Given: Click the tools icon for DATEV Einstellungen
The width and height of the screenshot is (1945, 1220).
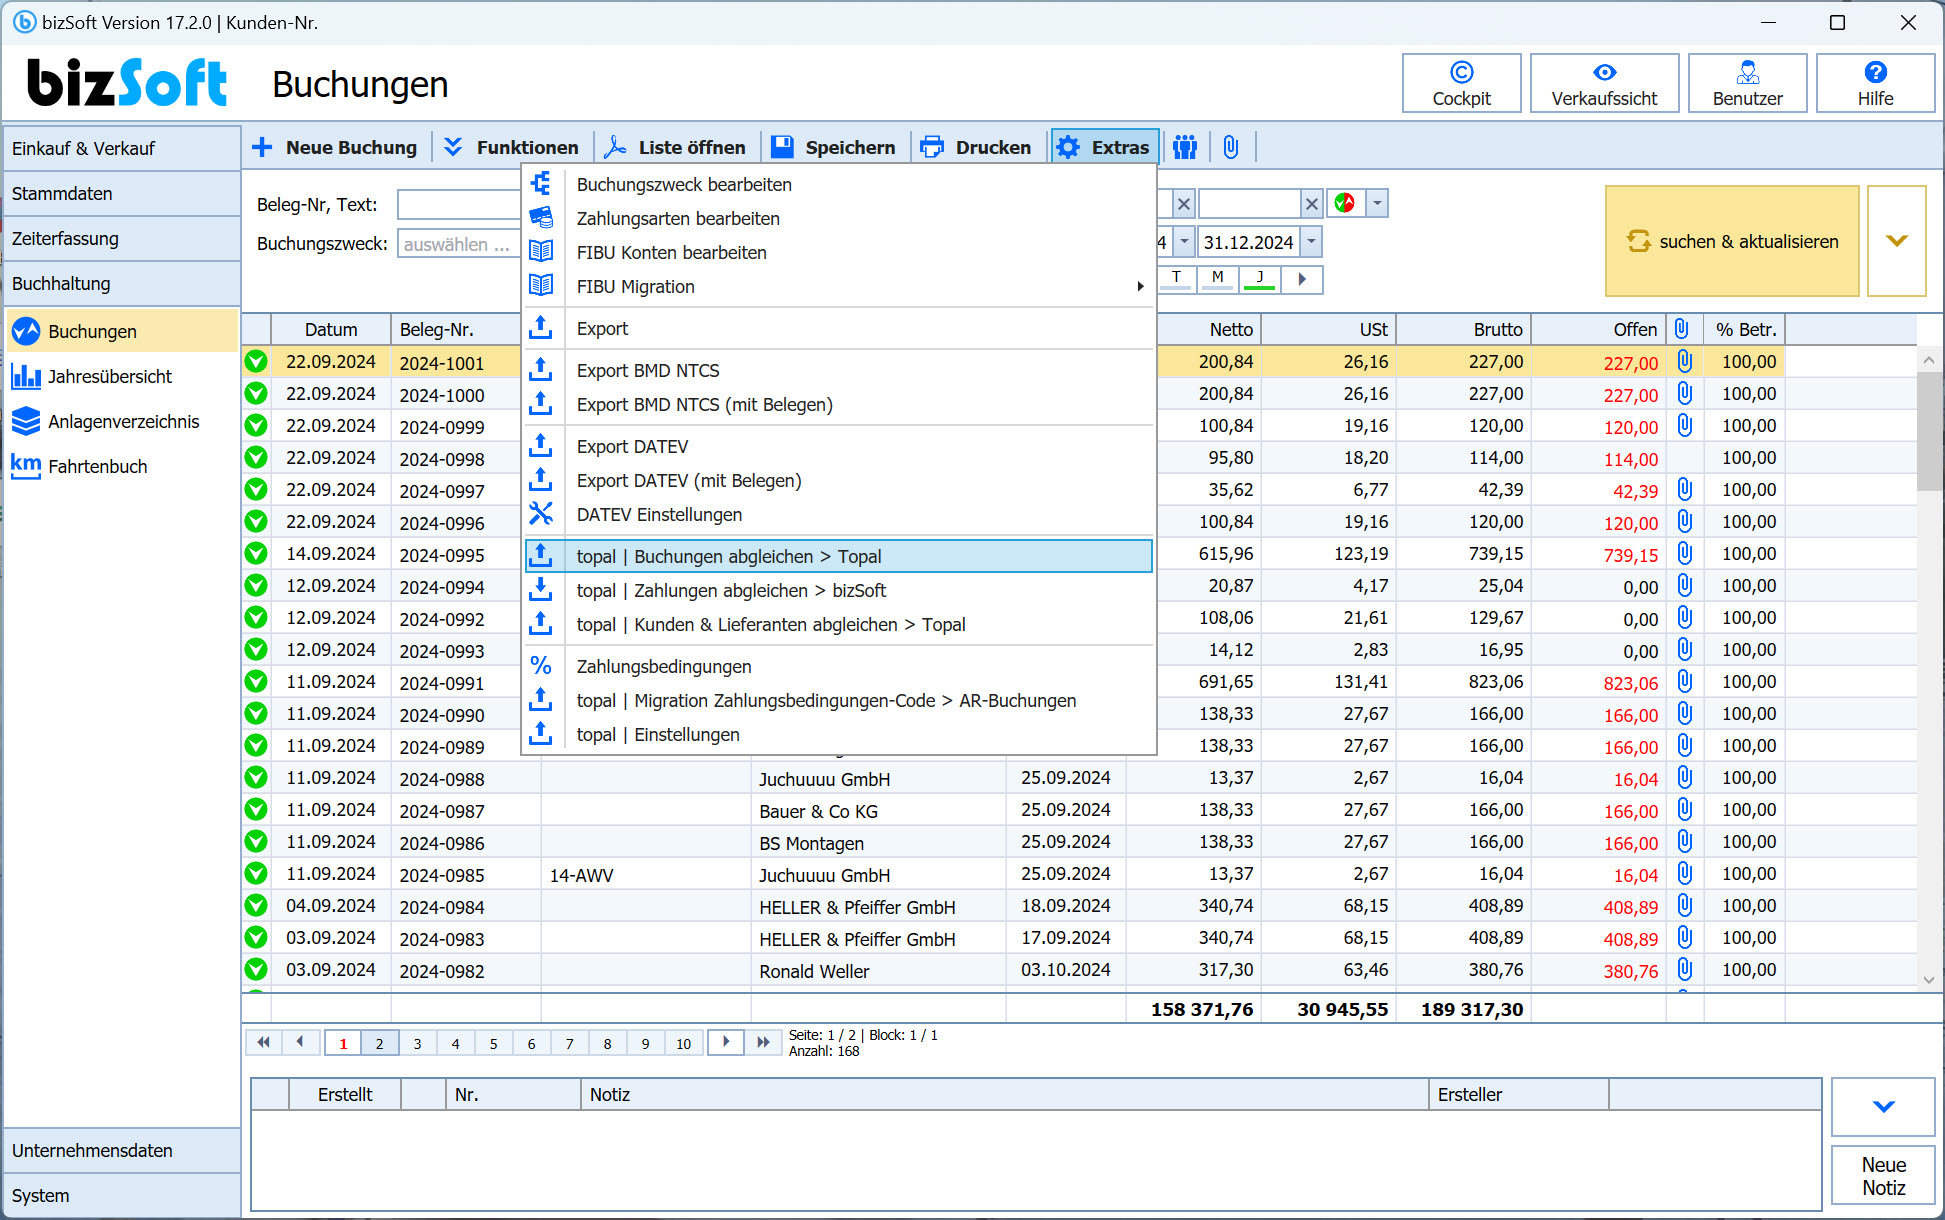Looking at the screenshot, I should point(541,513).
